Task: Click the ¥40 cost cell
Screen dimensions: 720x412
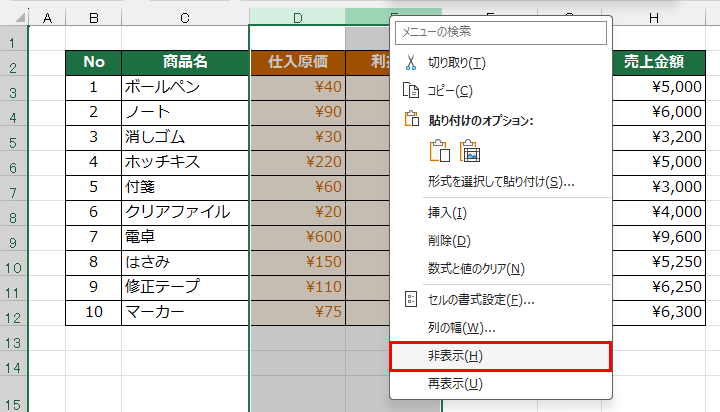Action: [x=298, y=88]
